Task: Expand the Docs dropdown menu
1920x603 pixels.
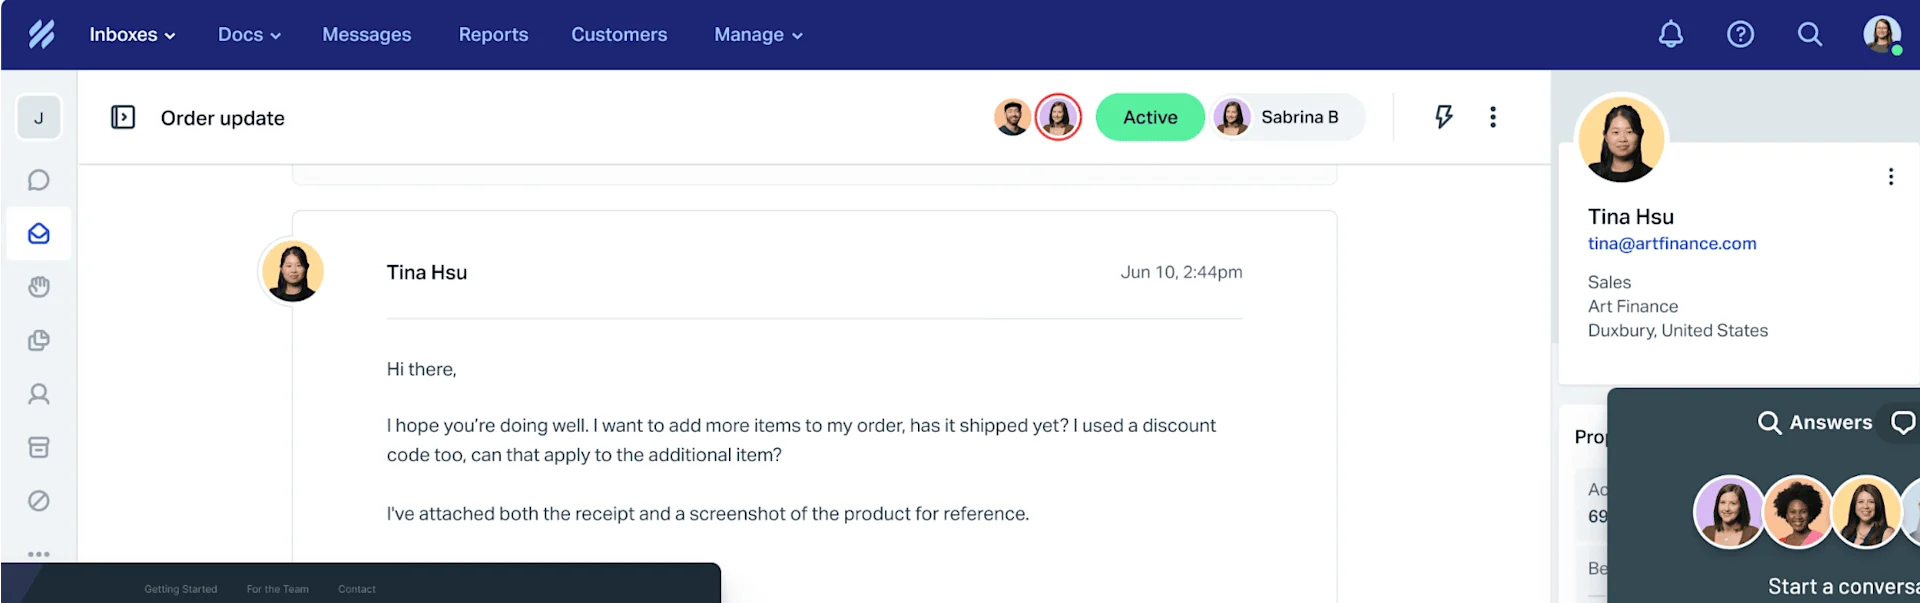Action: pos(249,35)
